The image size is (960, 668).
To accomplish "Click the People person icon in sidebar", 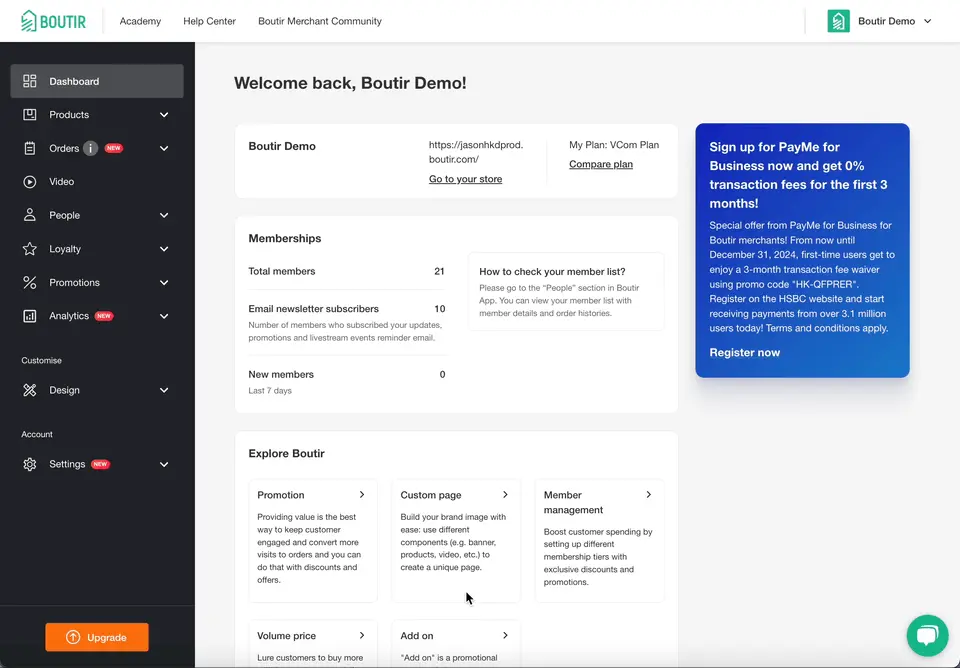I will click(x=29, y=215).
